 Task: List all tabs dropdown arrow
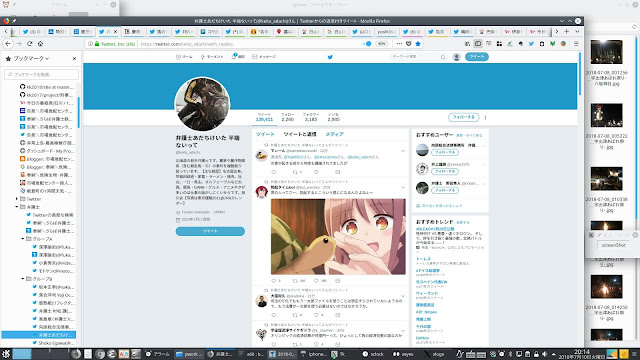577,31
